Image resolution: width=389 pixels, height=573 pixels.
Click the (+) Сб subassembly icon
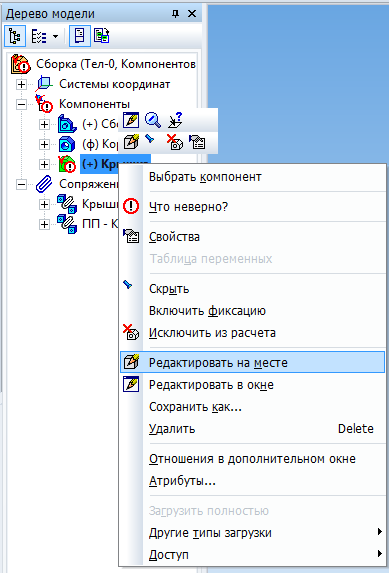pos(67,124)
